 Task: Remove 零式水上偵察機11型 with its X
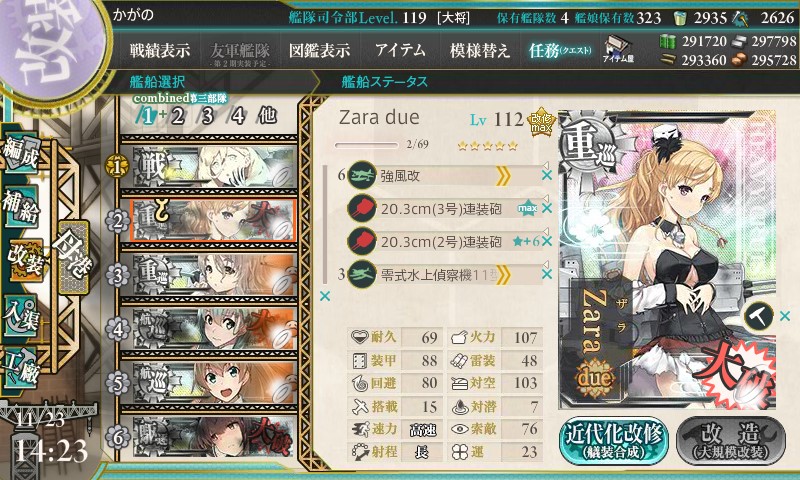[x=547, y=274]
